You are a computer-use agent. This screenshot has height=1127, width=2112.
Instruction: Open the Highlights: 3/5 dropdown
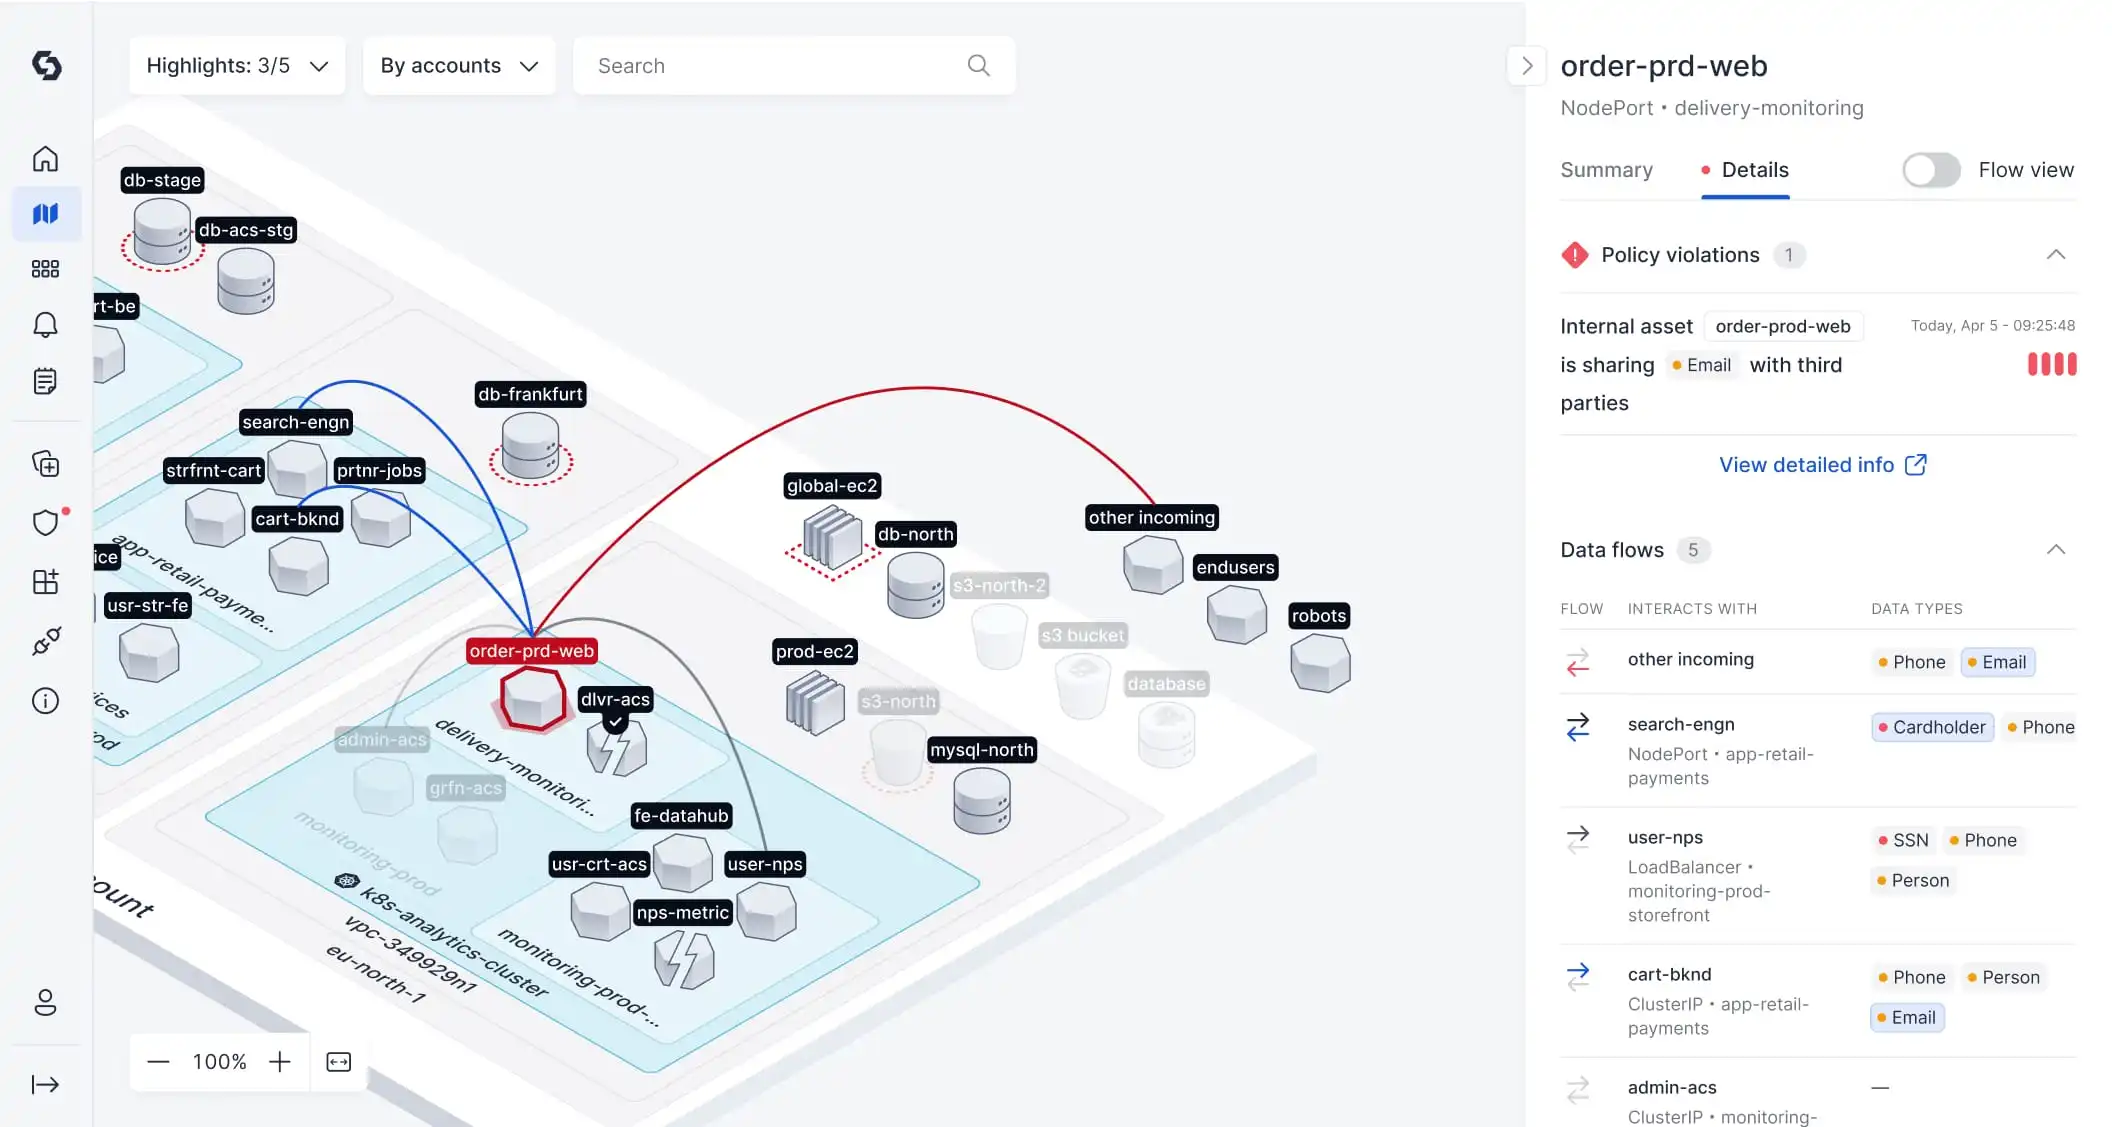click(236, 65)
